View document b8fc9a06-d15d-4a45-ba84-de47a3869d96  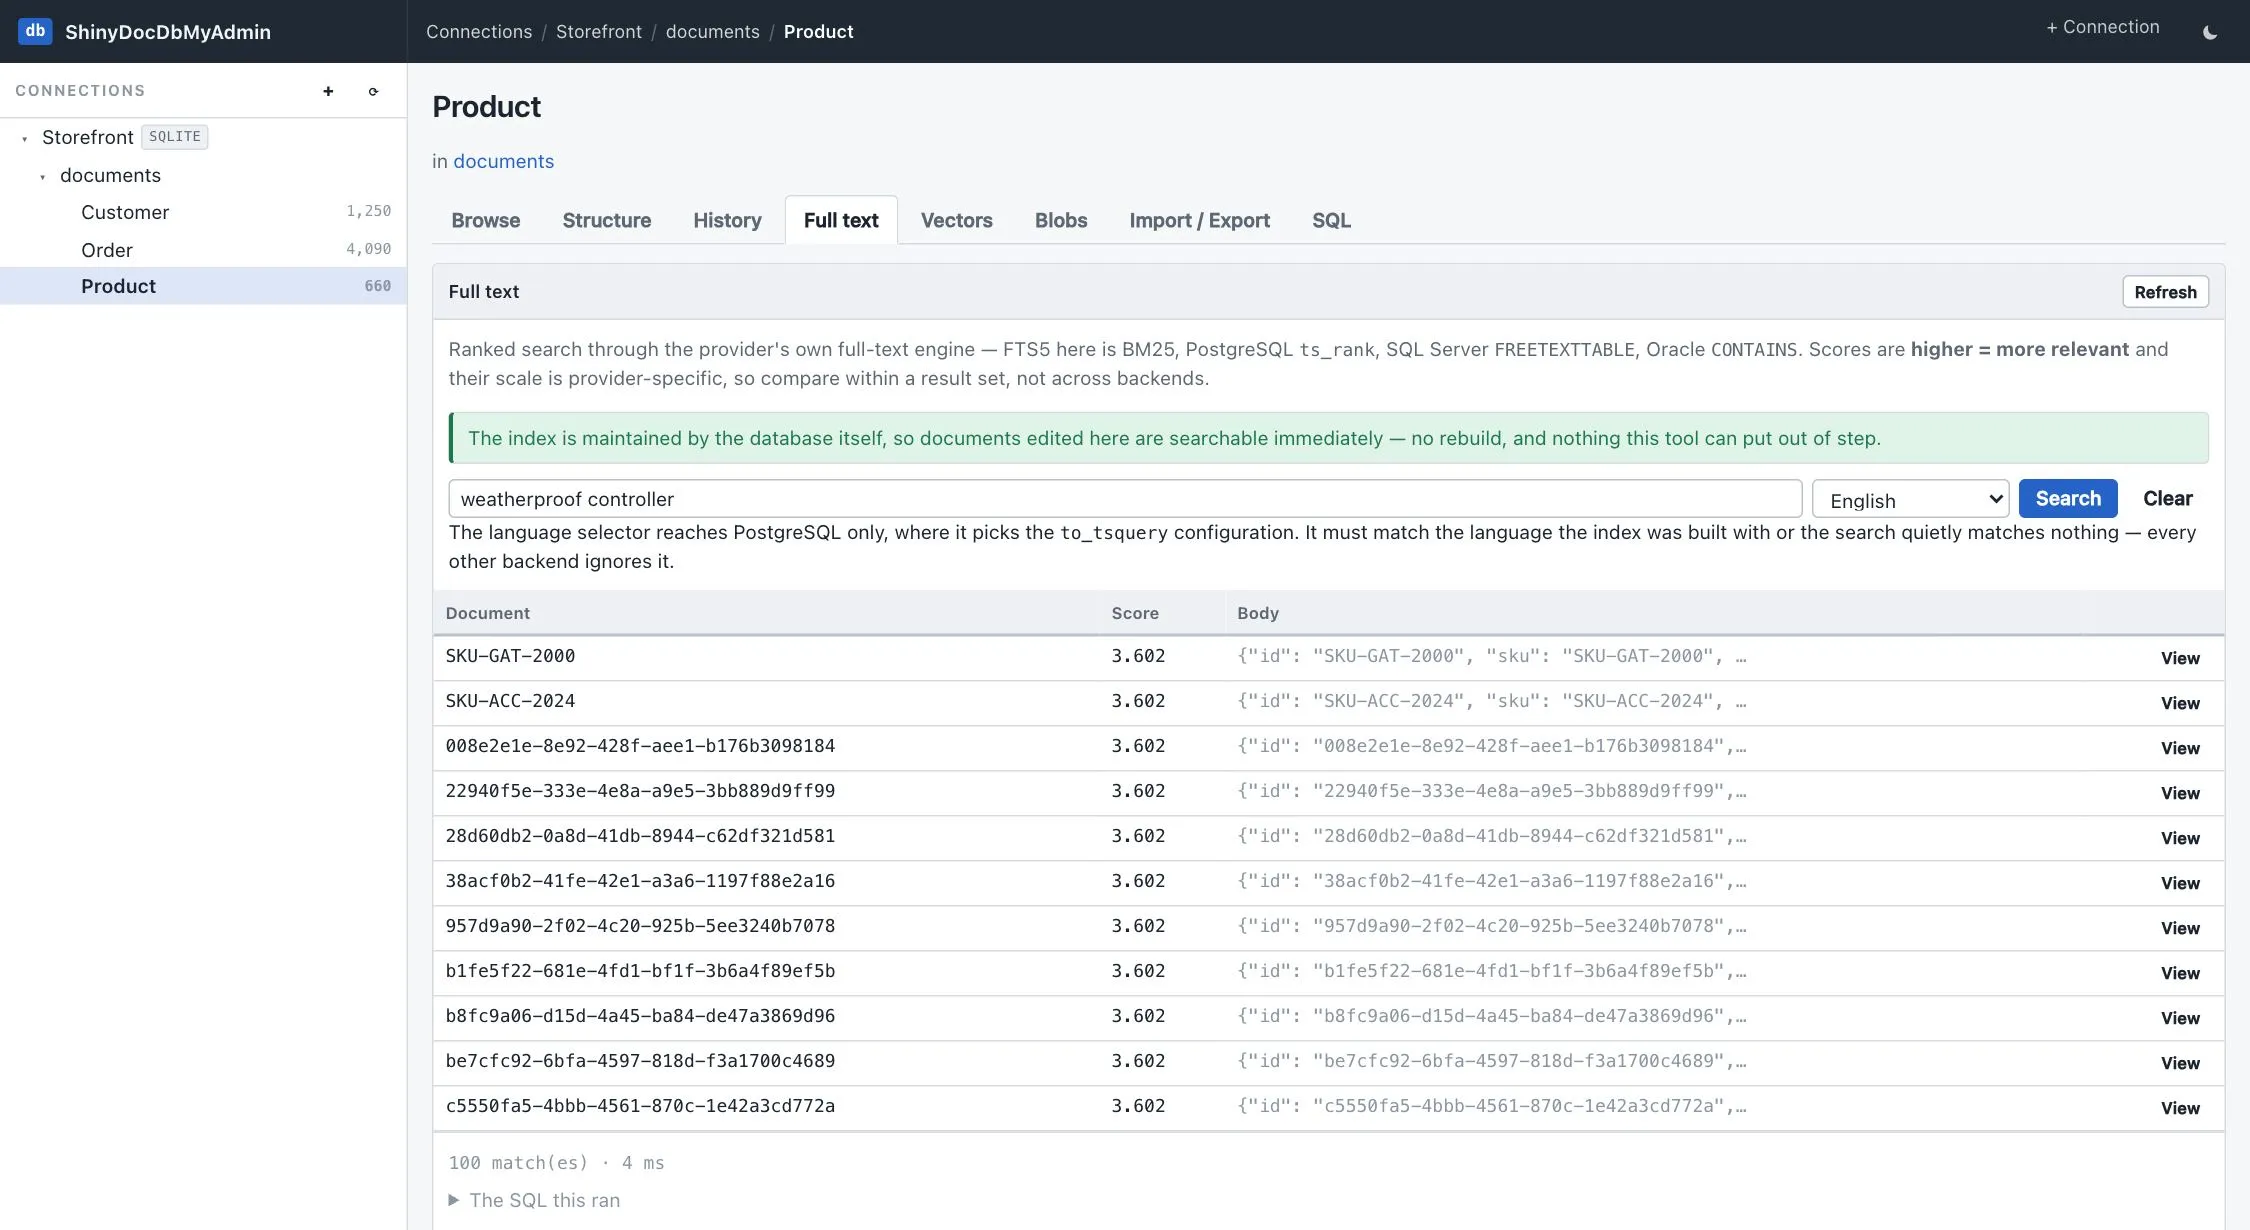tap(2180, 1018)
